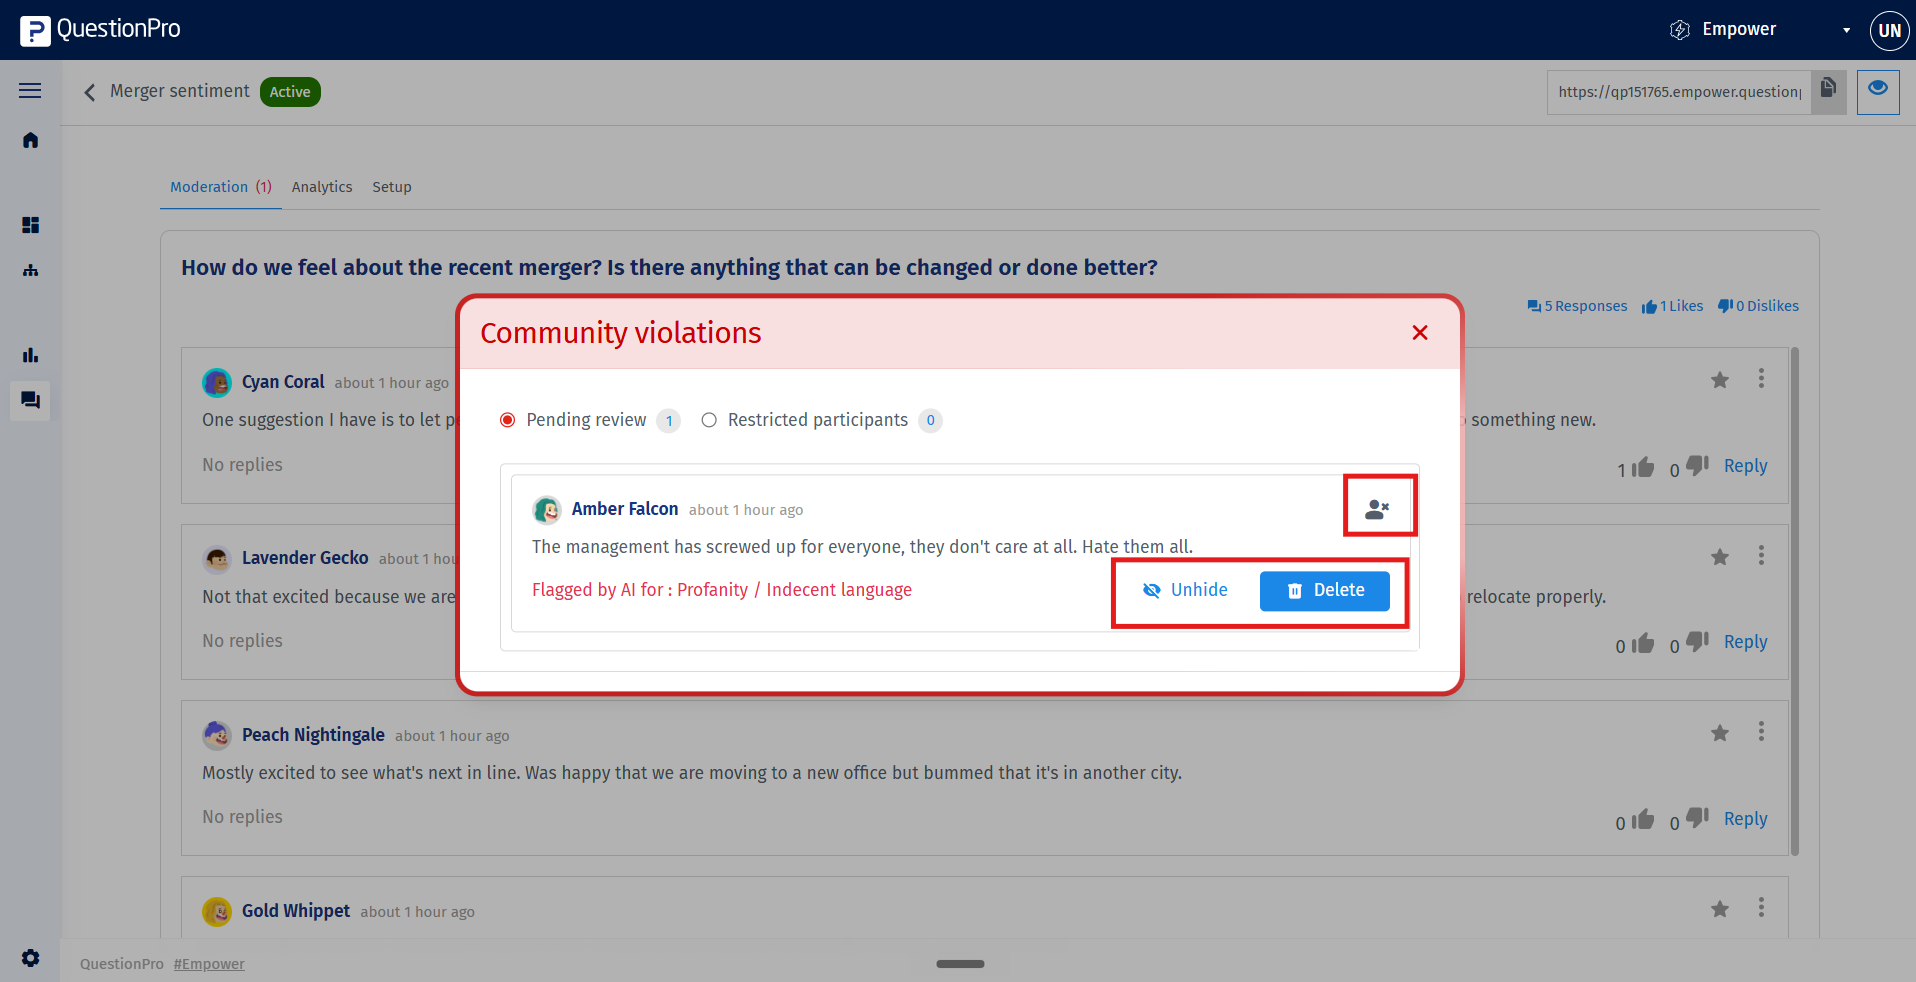Open the hamburger menu in sidebar
The width and height of the screenshot is (1916, 982).
click(30, 91)
